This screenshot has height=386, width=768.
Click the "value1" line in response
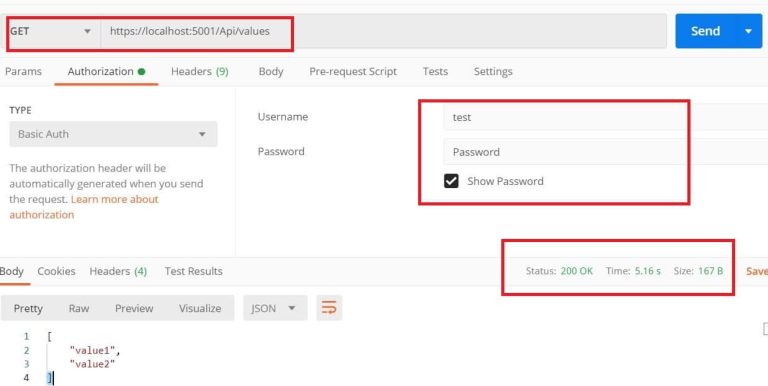pos(95,351)
